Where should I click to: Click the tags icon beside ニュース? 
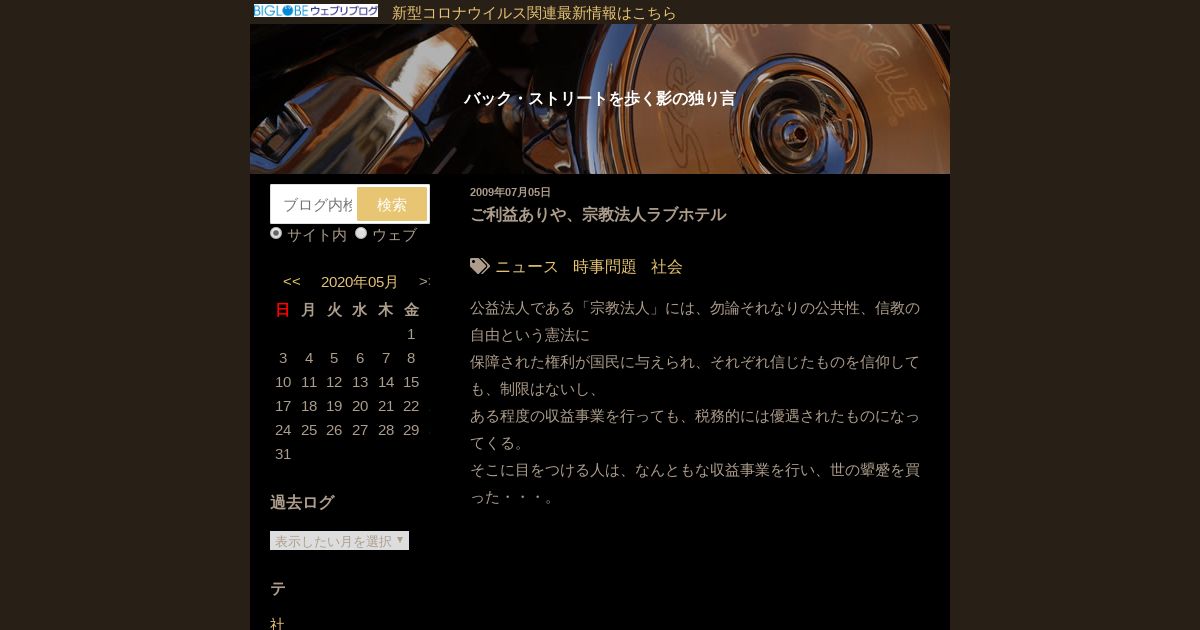pyautogui.click(x=480, y=266)
